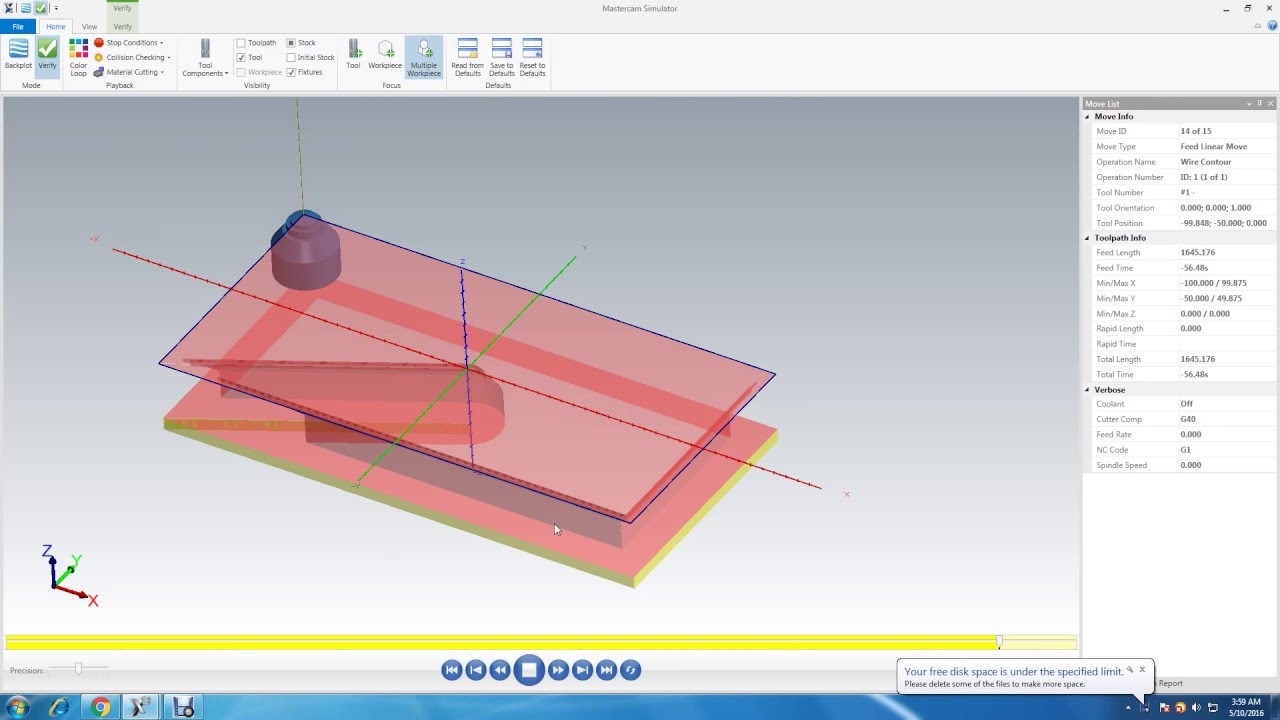Run the simulation backward

coord(501,670)
